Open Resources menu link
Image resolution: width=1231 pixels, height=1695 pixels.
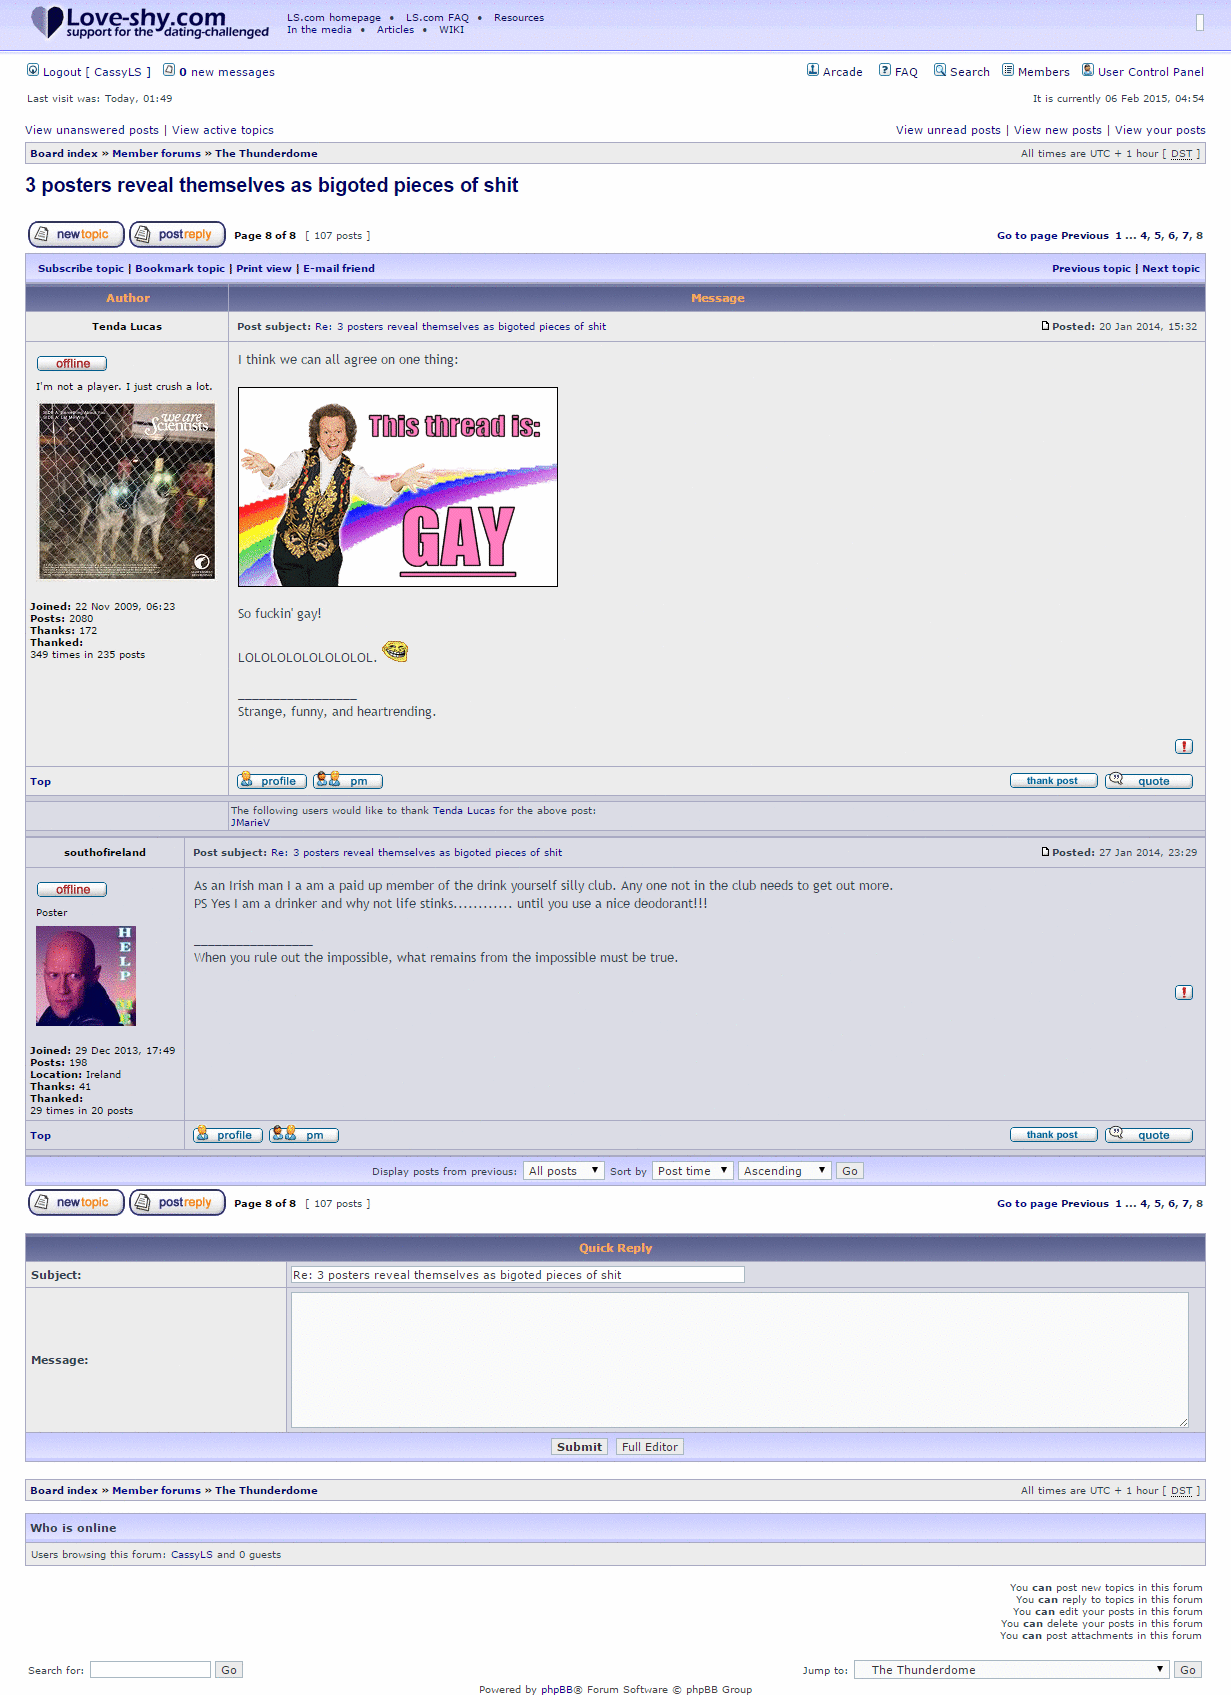tap(519, 18)
